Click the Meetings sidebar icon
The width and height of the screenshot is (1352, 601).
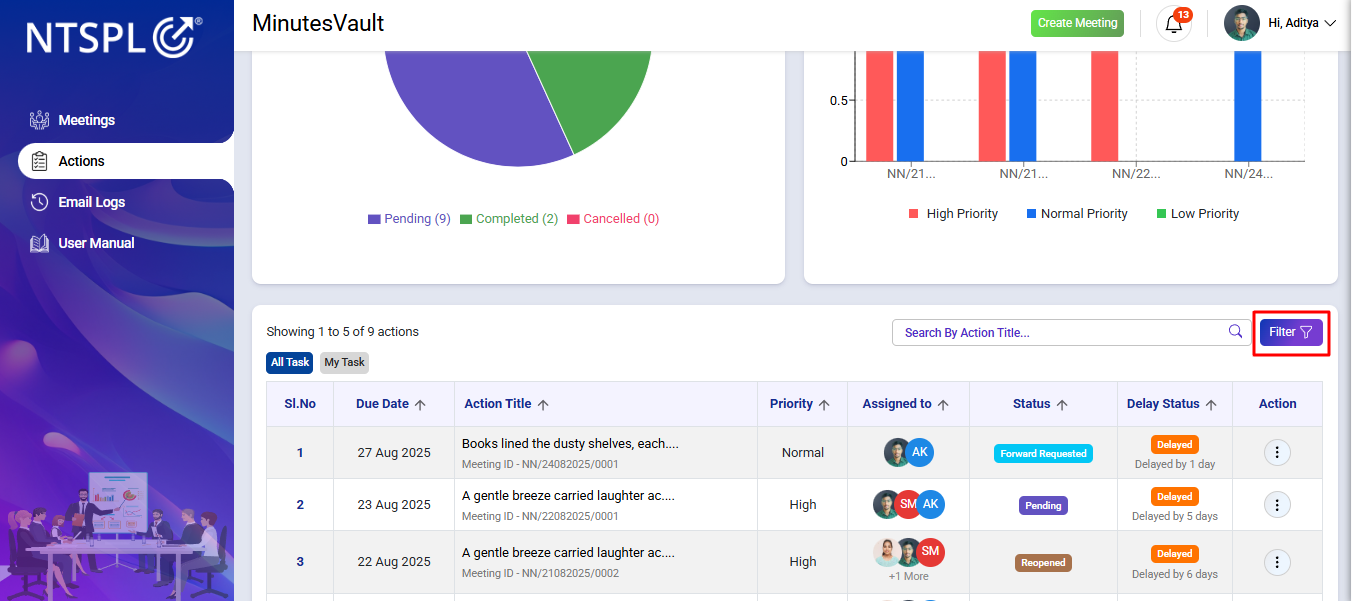click(x=40, y=120)
